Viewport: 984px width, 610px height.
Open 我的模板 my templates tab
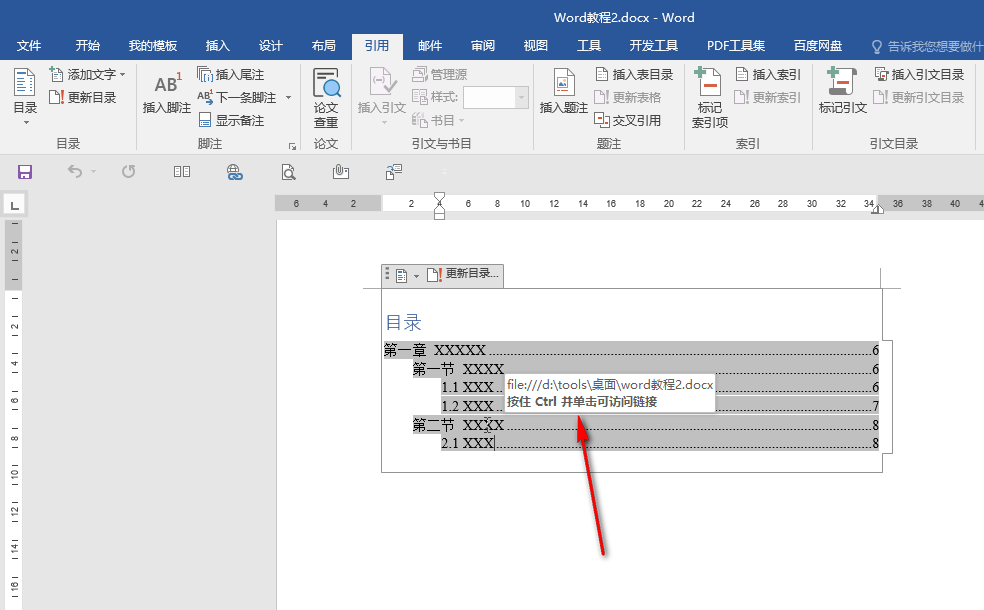[x=152, y=46]
